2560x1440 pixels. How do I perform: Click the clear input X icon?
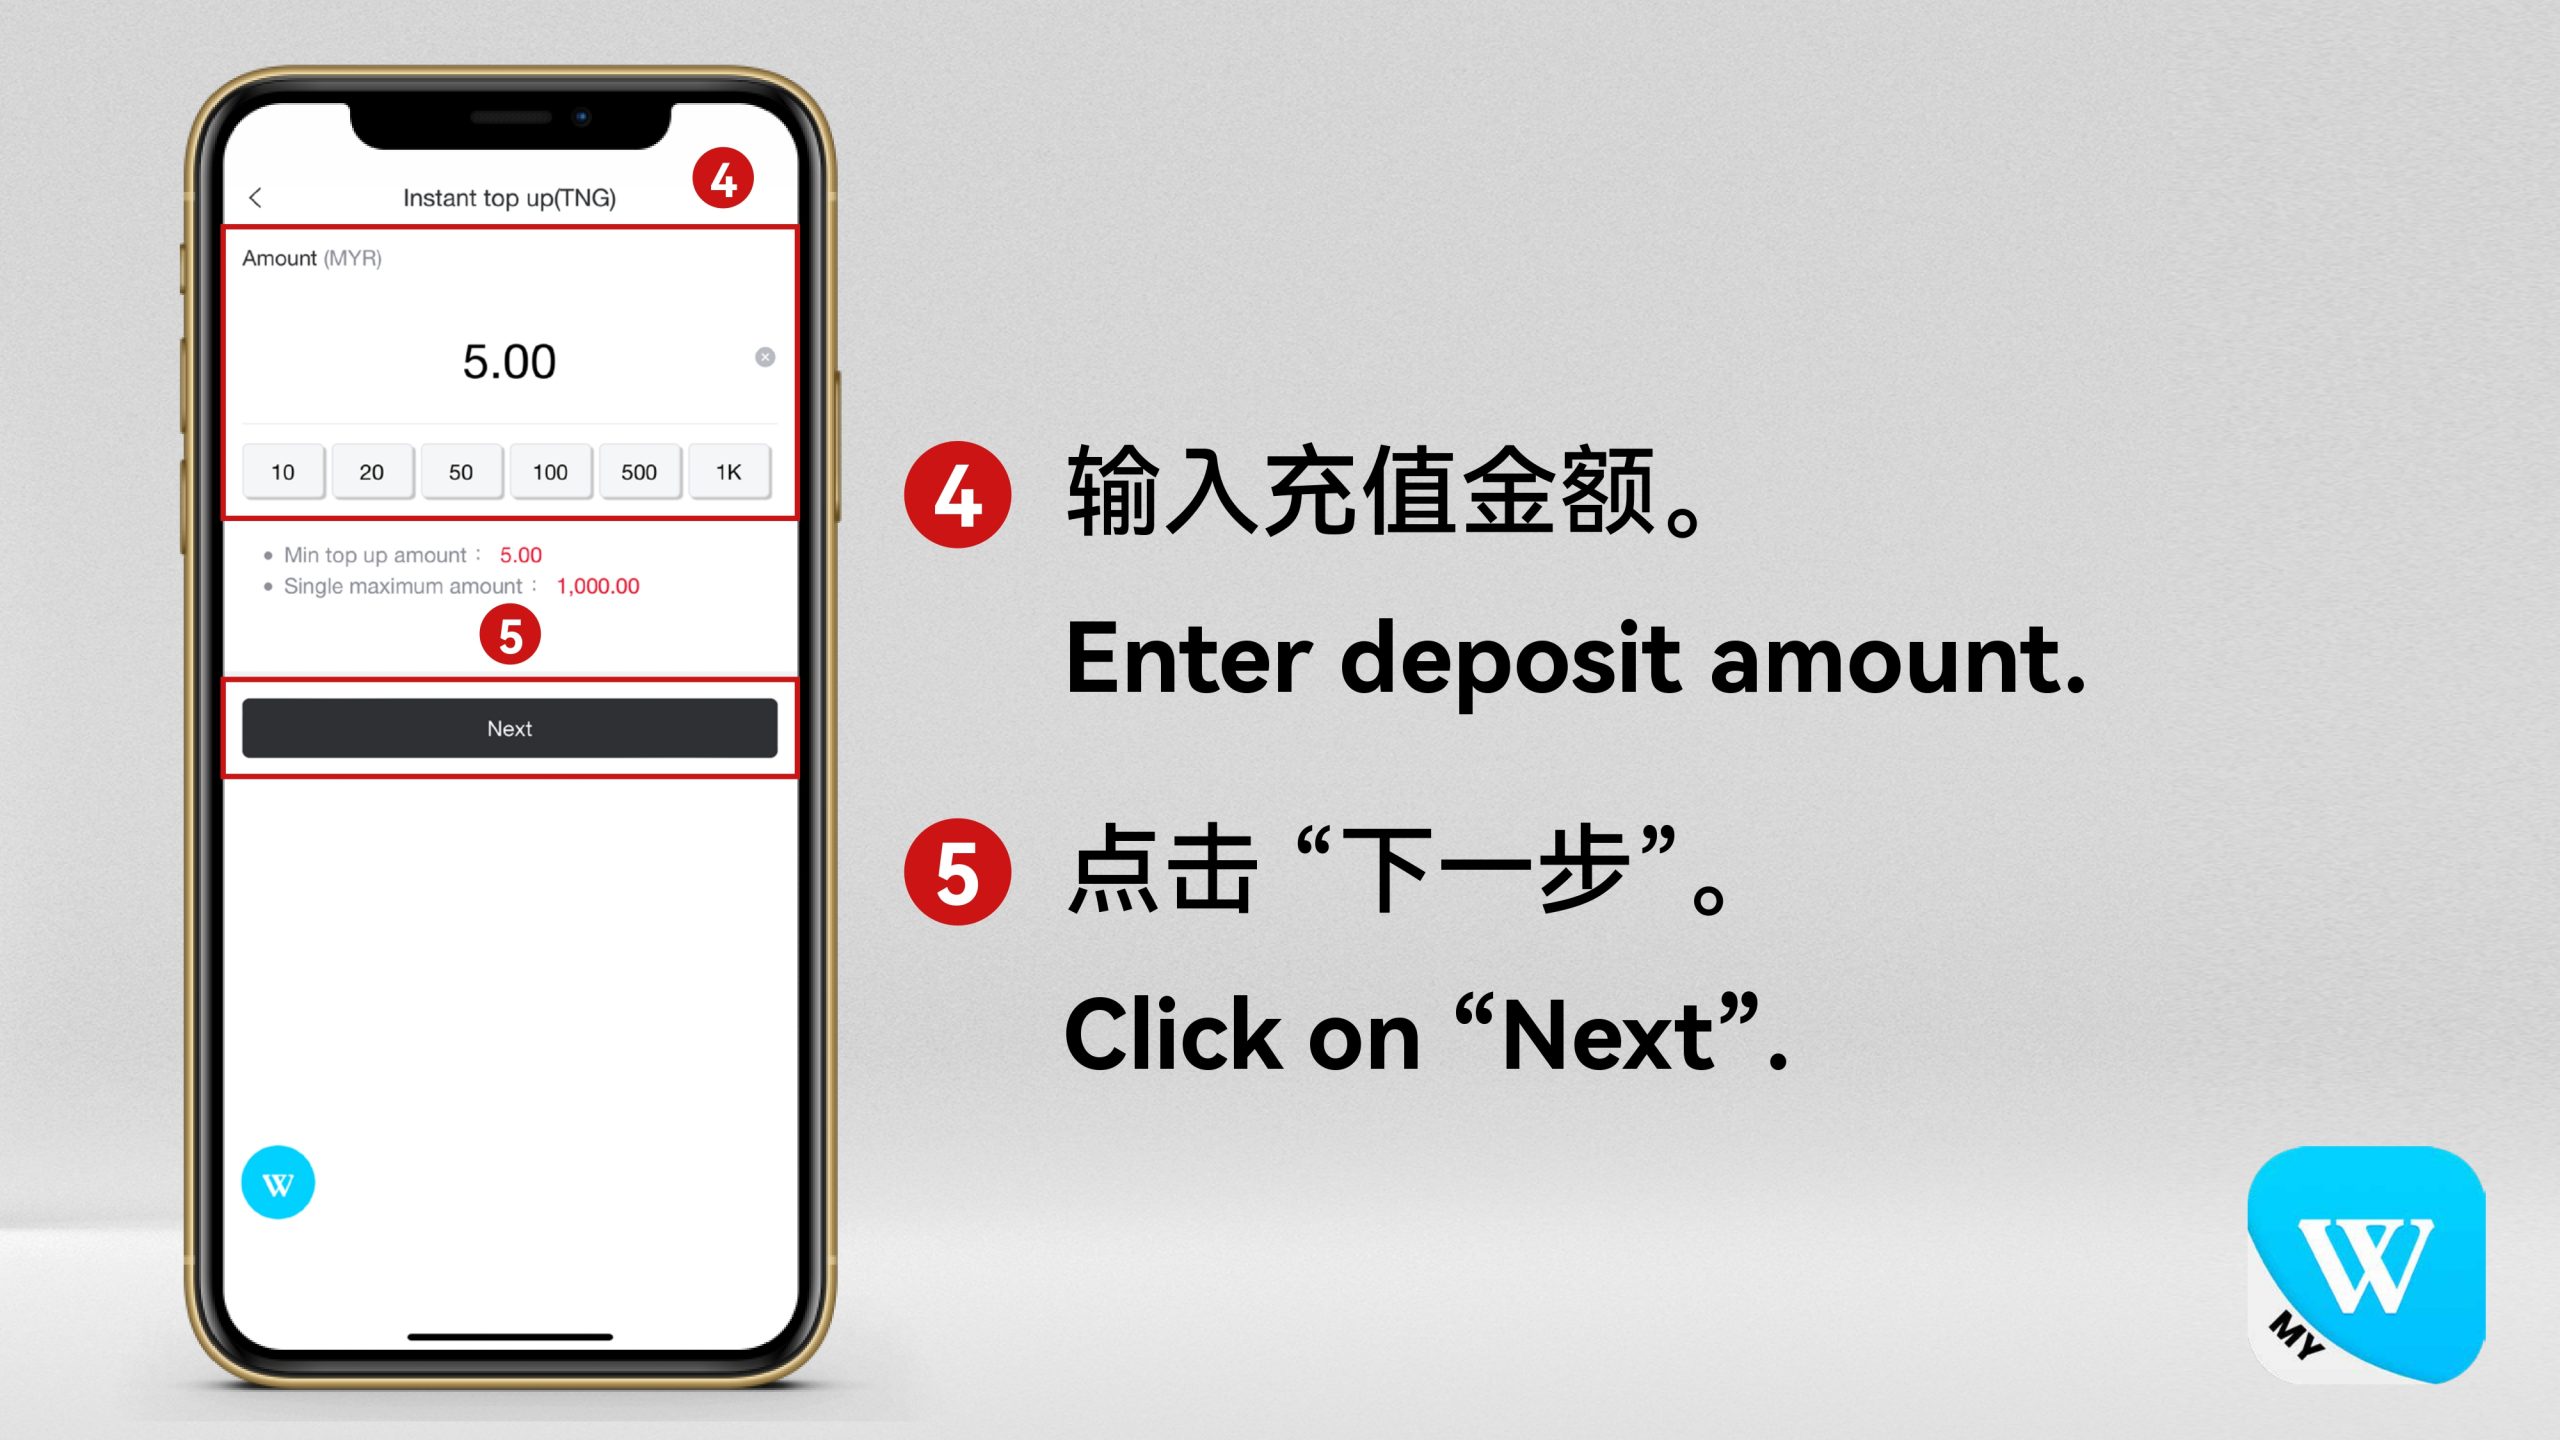pyautogui.click(x=765, y=357)
